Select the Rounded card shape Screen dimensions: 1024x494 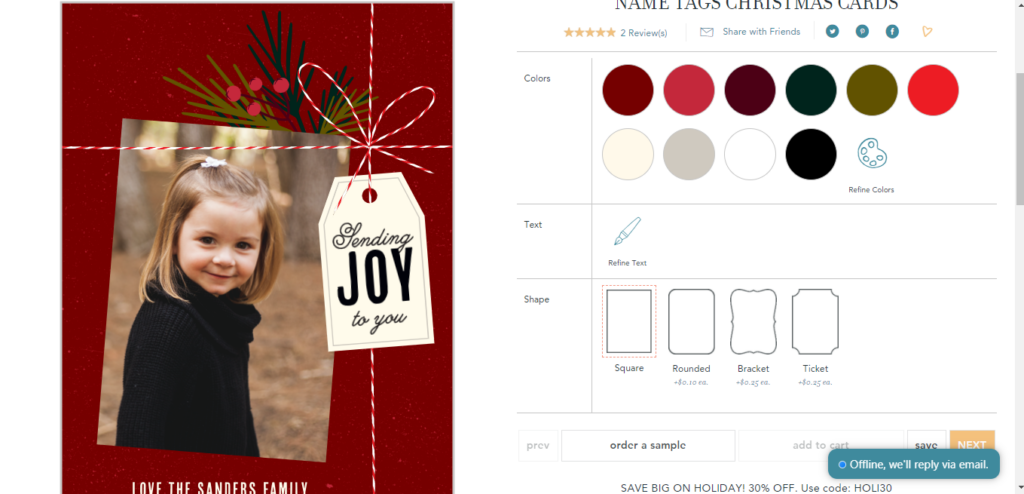pyautogui.click(x=691, y=321)
